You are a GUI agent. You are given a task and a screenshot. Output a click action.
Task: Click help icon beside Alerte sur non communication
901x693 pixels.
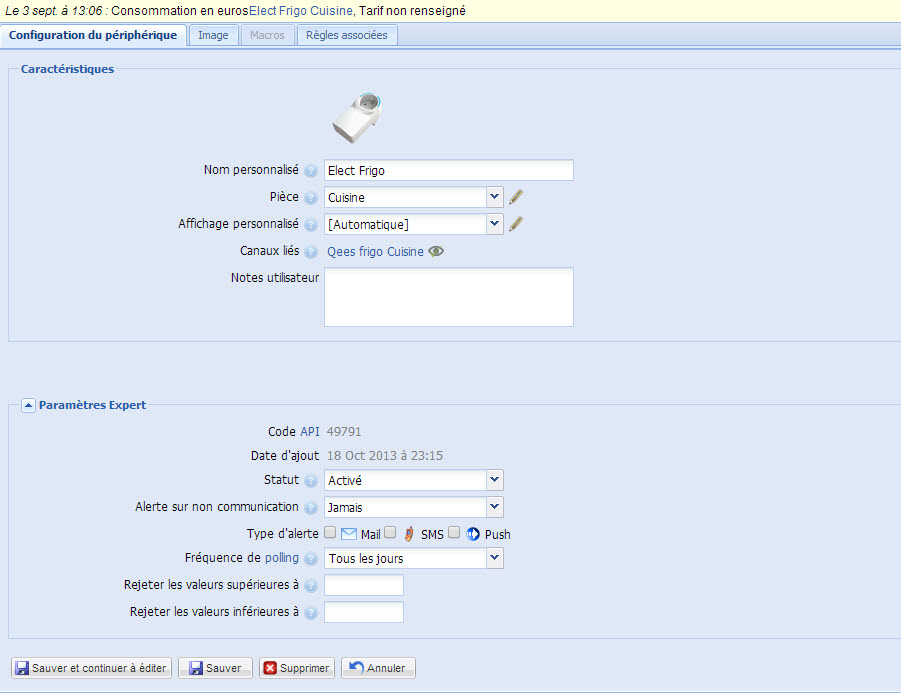[311, 508]
